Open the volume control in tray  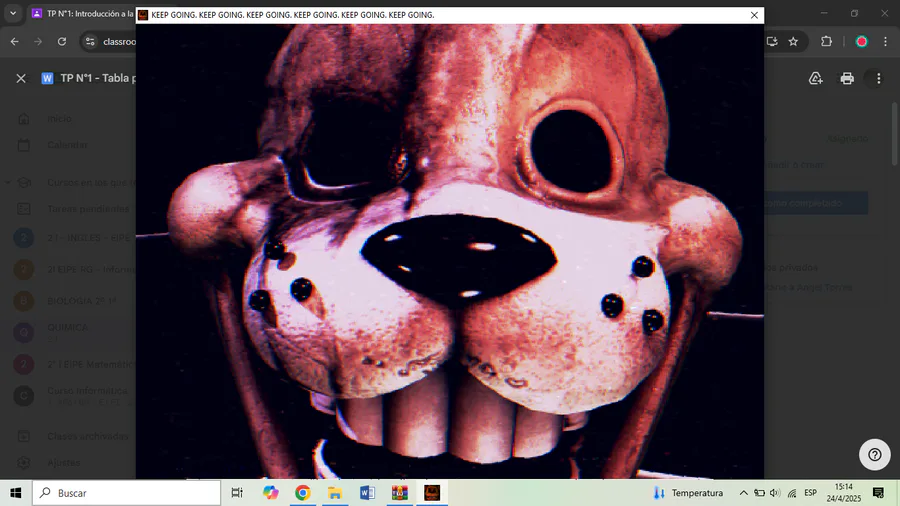(x=775, y=493)
